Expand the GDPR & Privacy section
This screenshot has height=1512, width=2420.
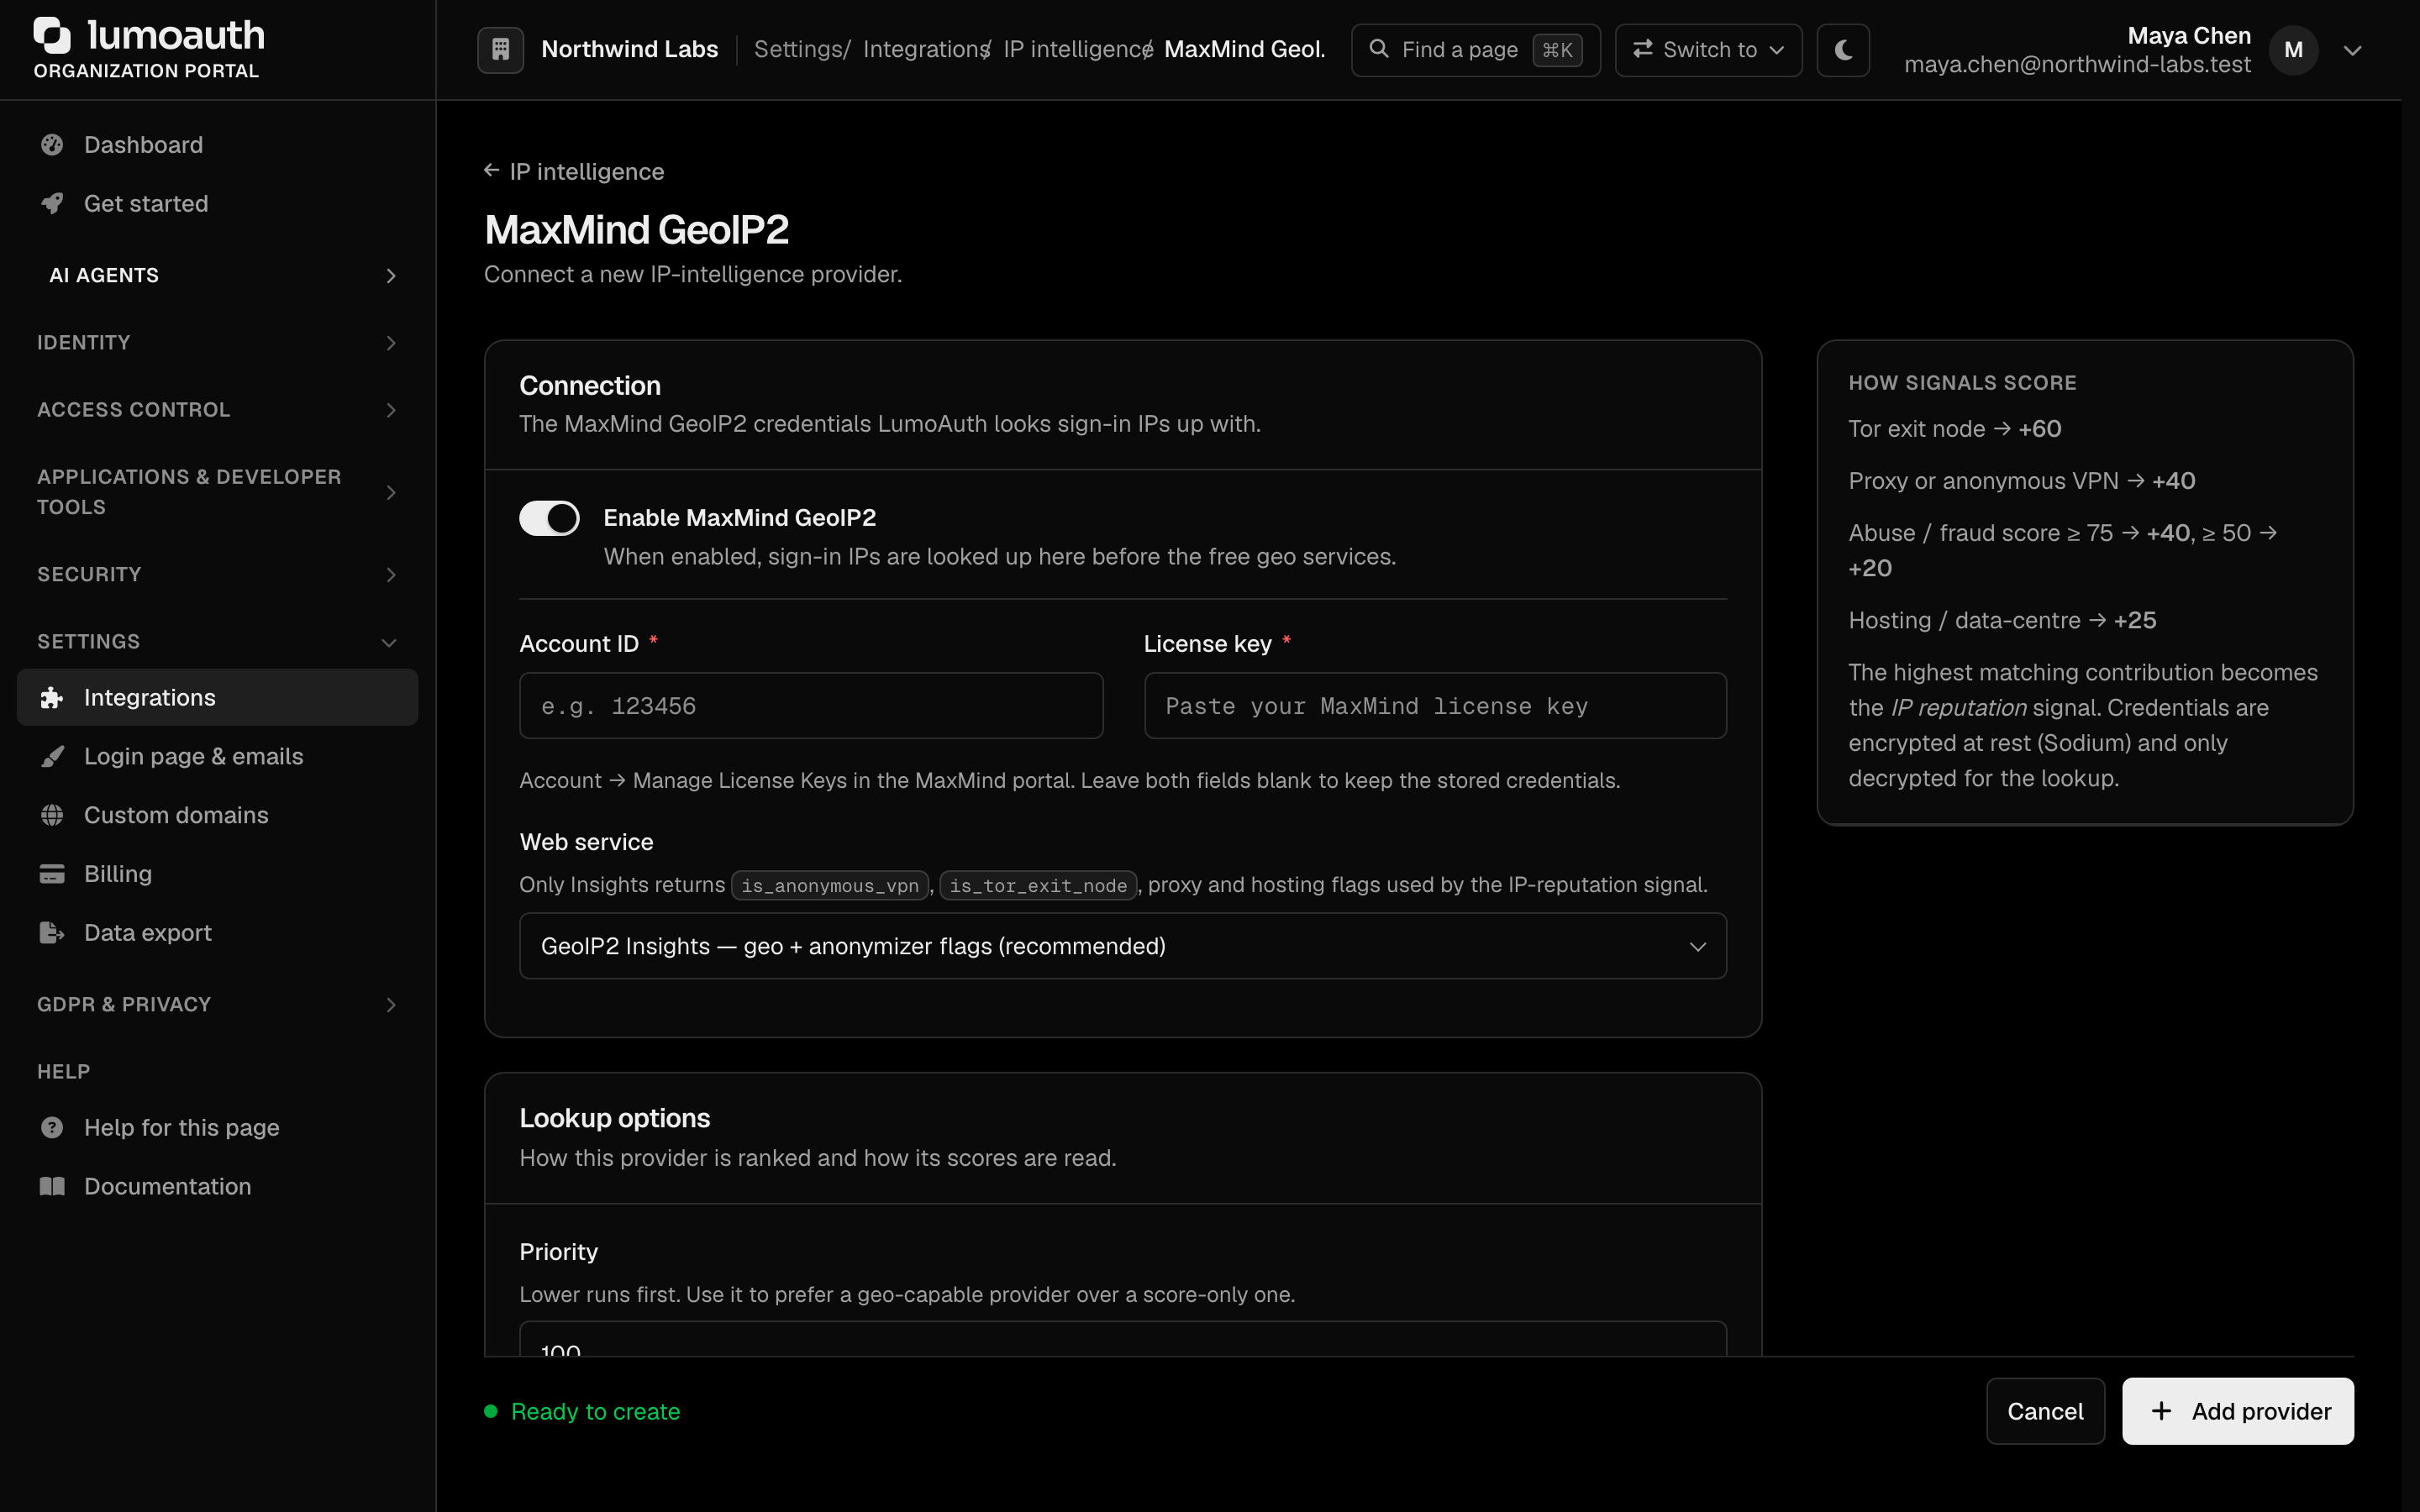217,1004
